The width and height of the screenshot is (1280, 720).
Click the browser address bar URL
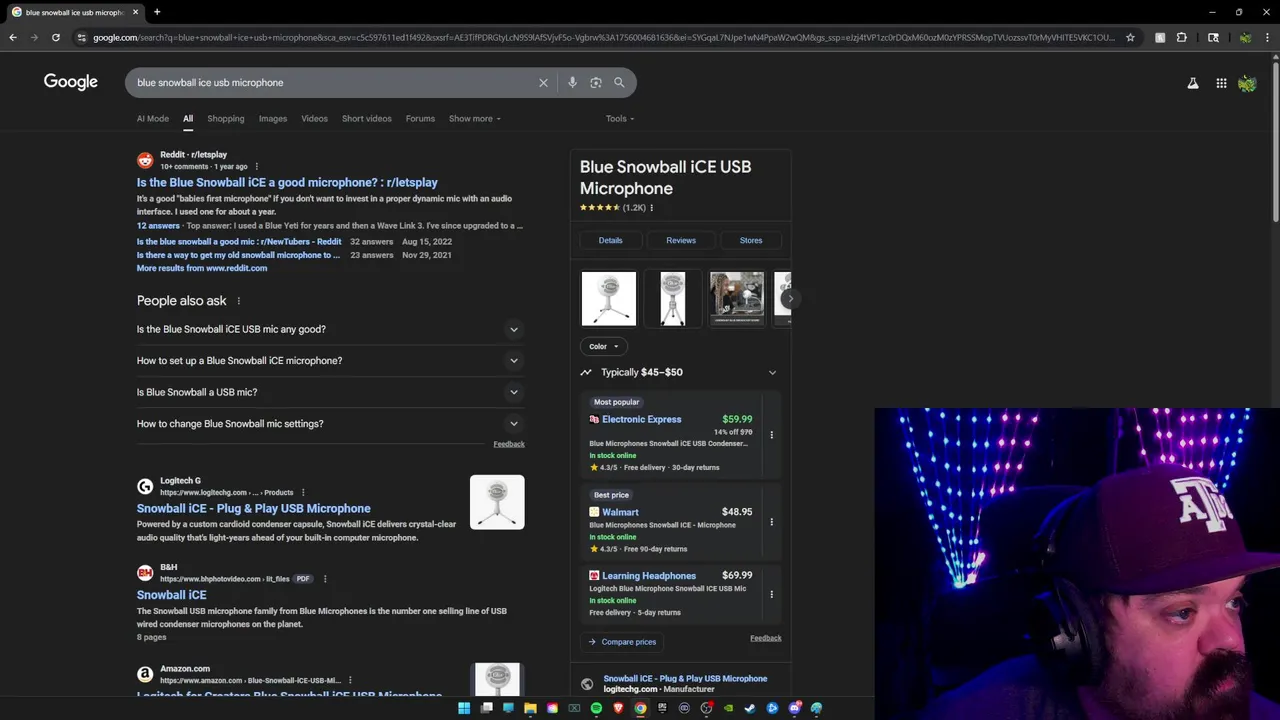pyautogui.click(x=603, y=37)
